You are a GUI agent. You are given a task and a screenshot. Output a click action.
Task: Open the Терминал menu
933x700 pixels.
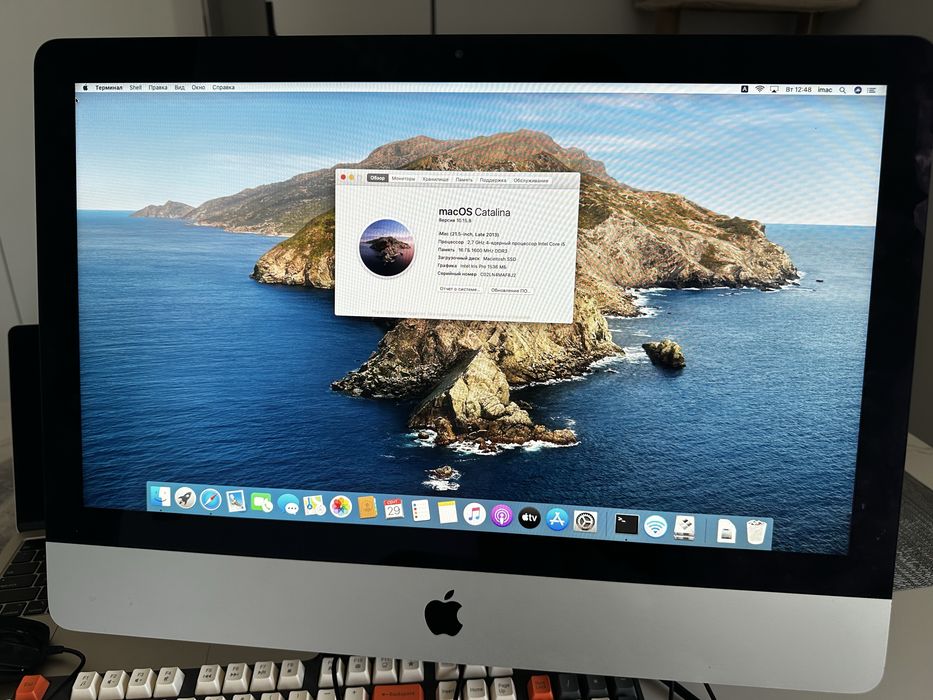click(x=109, y=88)
